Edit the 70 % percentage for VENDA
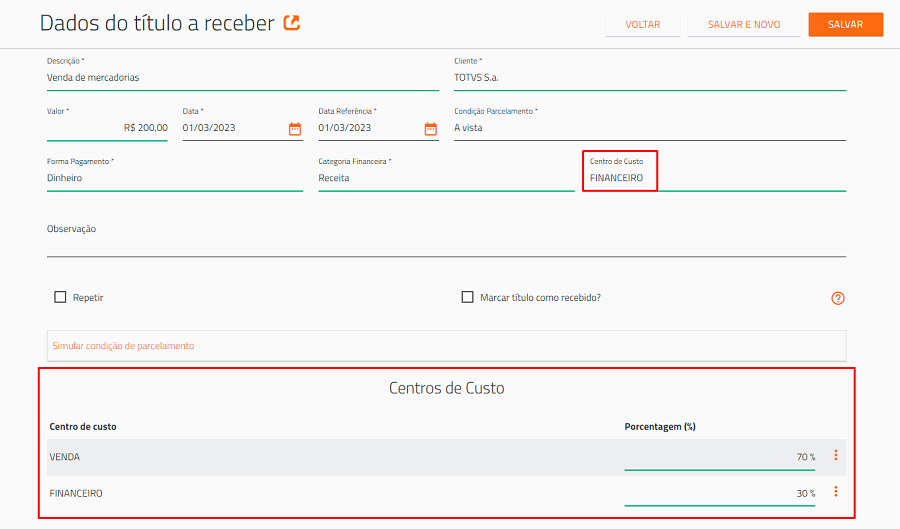Image resolution: width=900 pixels, height=529 pixels. click(x=720, y=457)
